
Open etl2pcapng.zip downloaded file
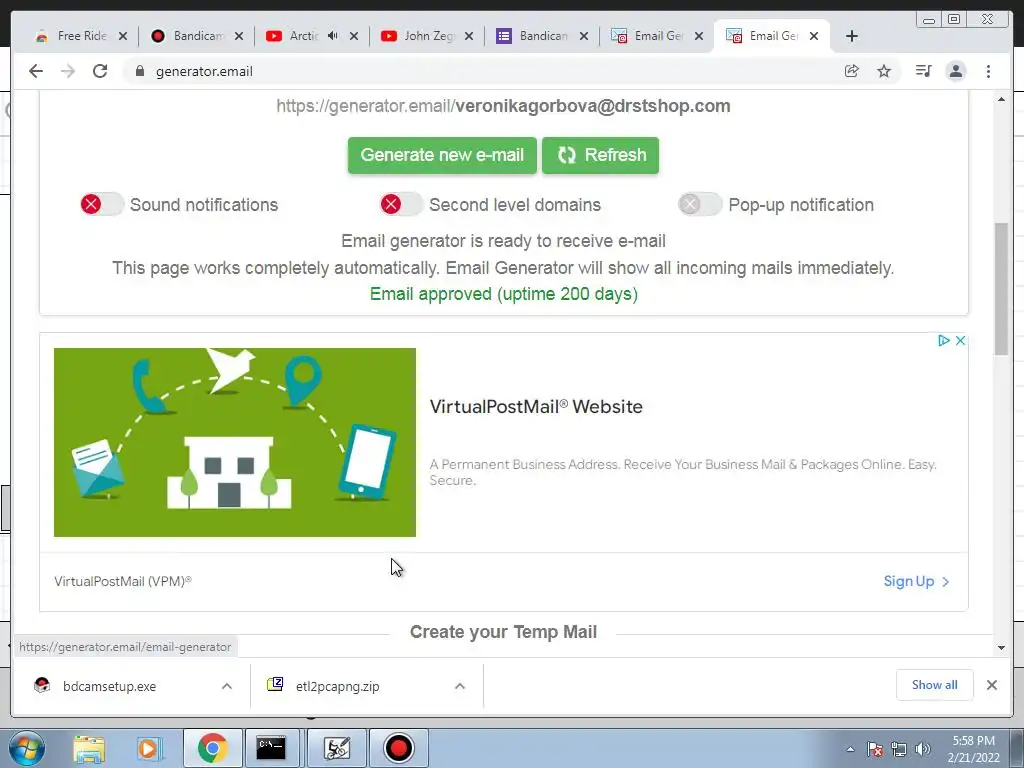pyautogui.click(x=337, y=686)
